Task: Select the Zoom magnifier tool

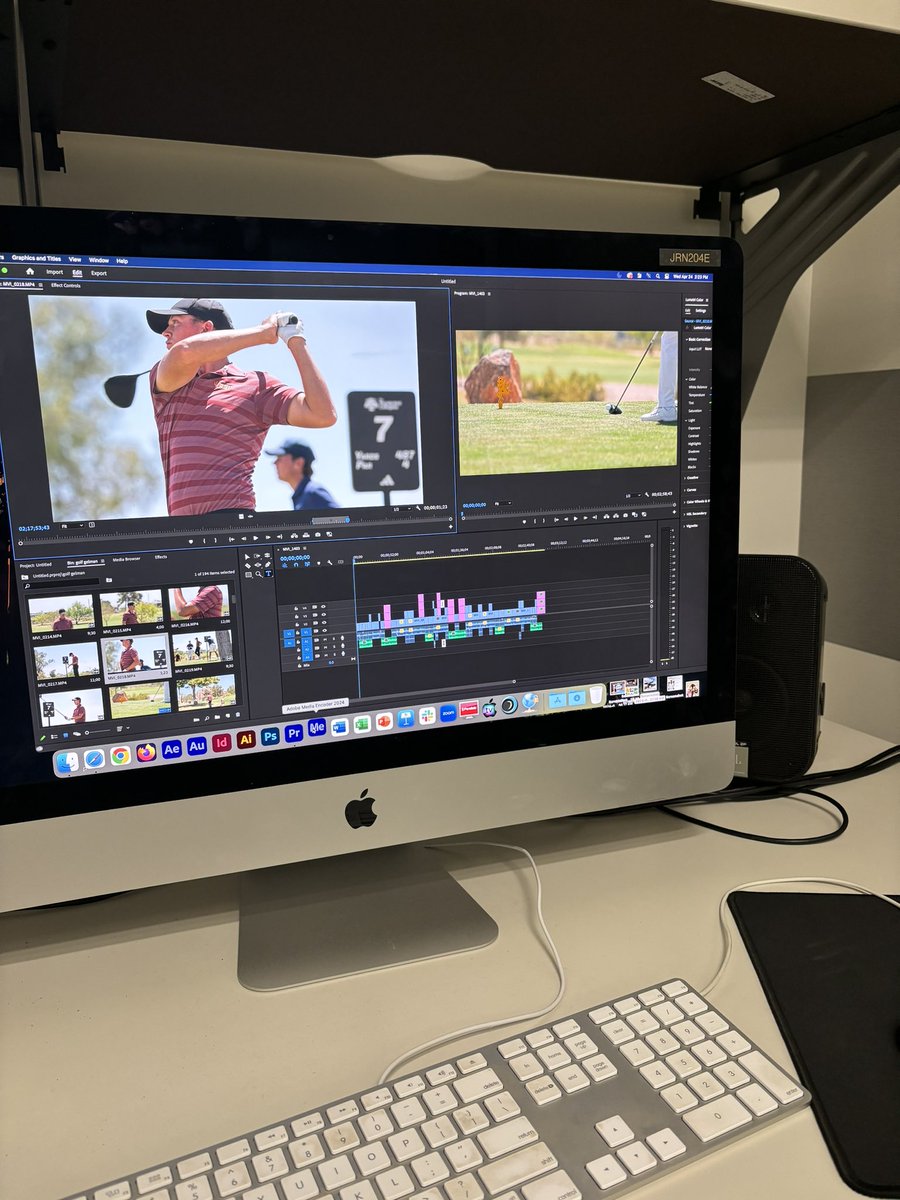Action: pos(258,574)
